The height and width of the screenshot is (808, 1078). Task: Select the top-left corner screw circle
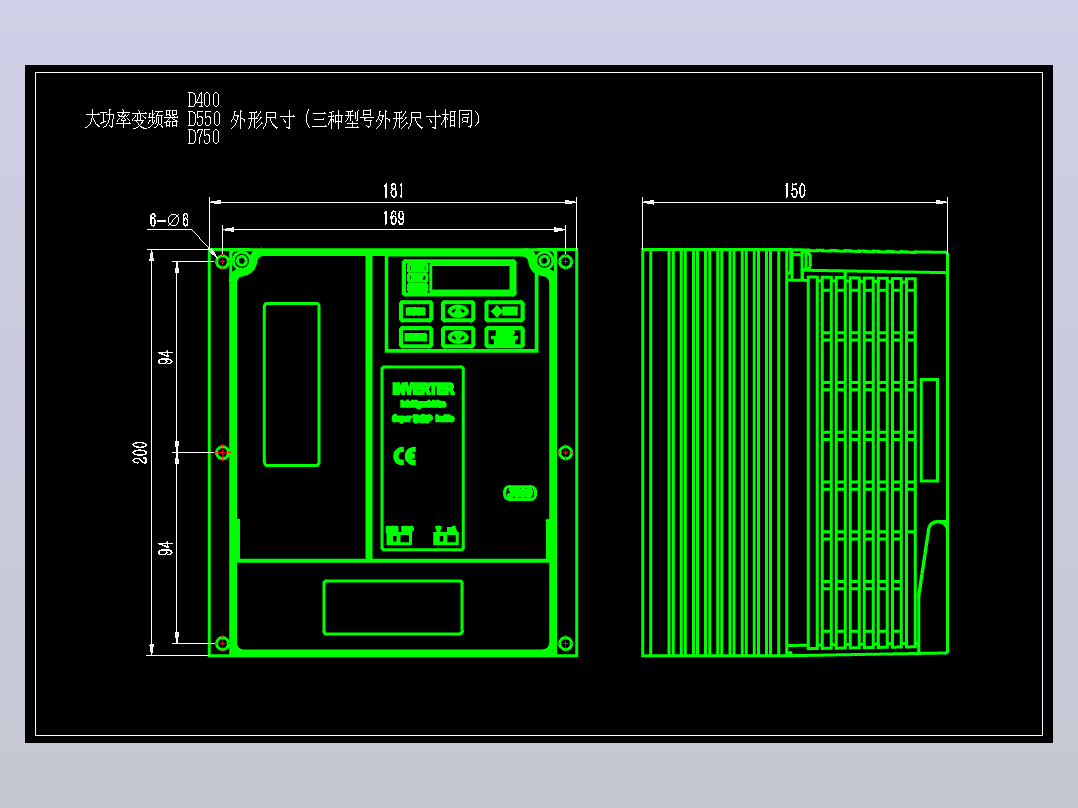[x=242, y=261]
